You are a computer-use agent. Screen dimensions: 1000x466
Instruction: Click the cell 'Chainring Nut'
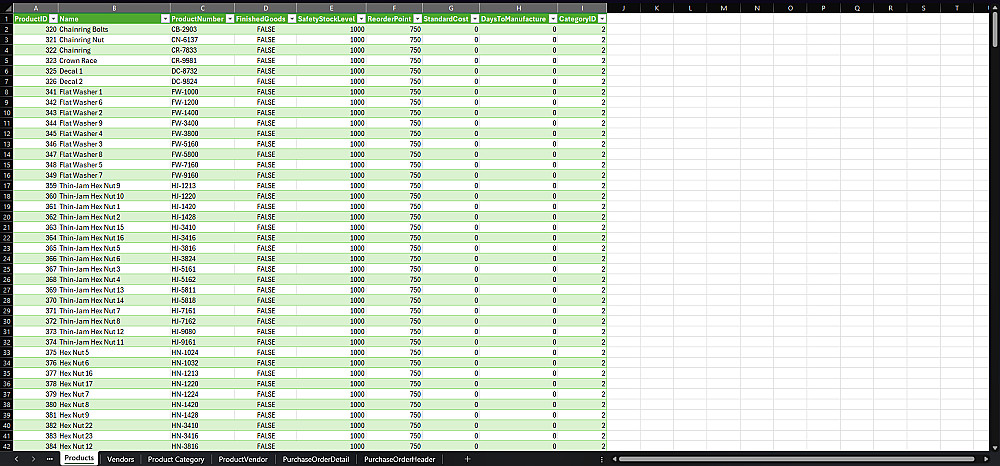(114, 40)
